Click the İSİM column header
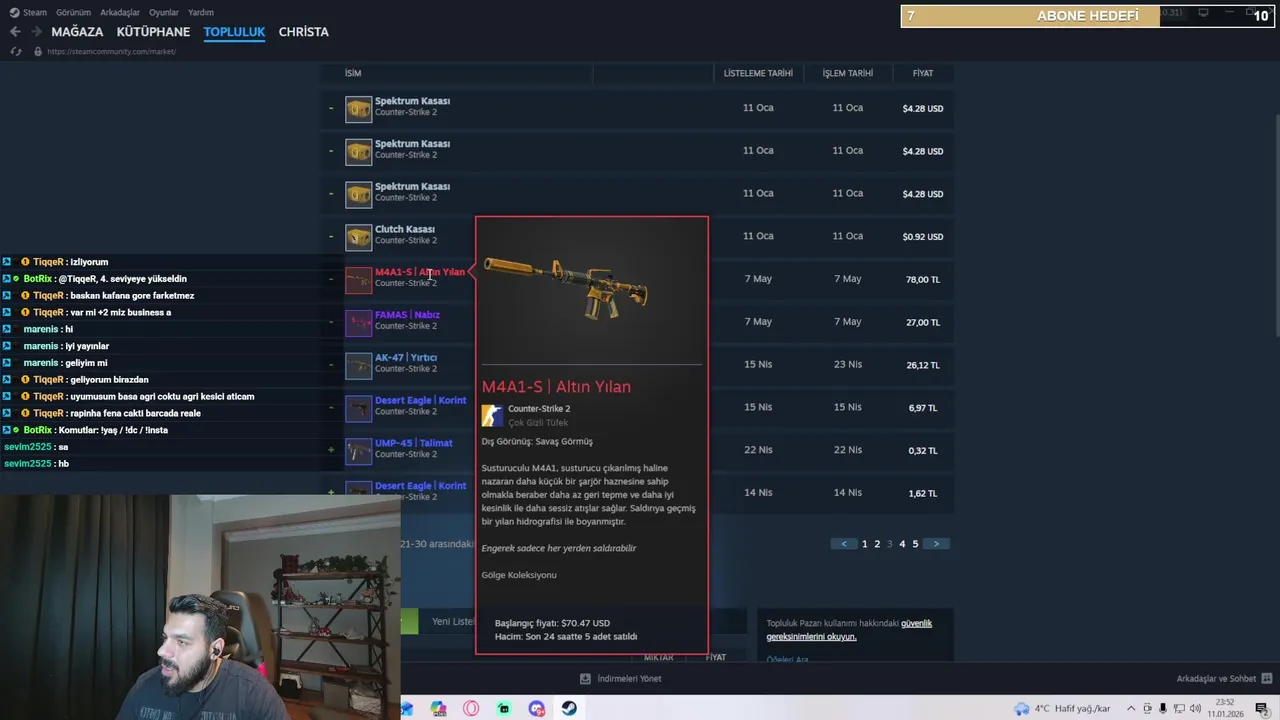1280x720 pixels. 353,73
